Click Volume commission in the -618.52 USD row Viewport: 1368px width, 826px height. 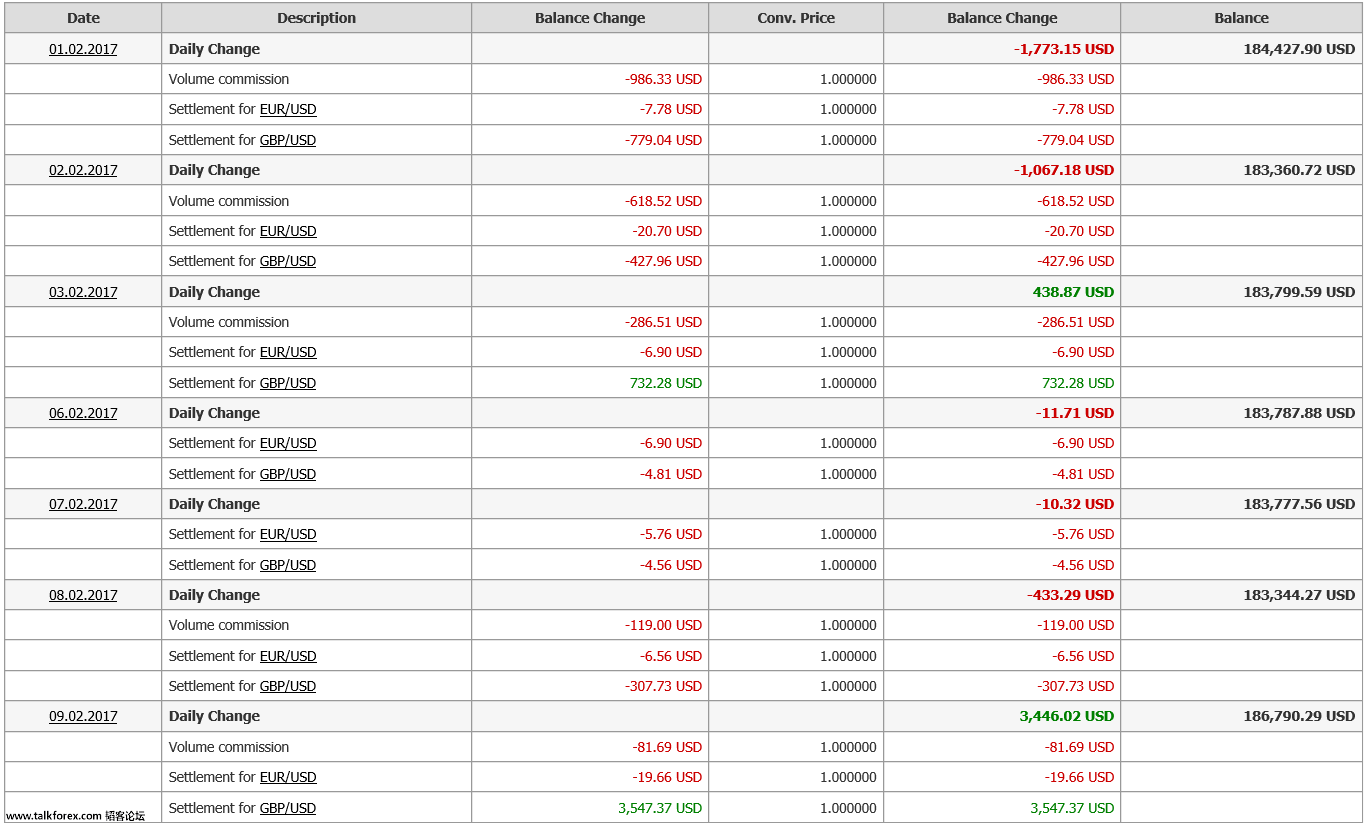coord(229,201)
